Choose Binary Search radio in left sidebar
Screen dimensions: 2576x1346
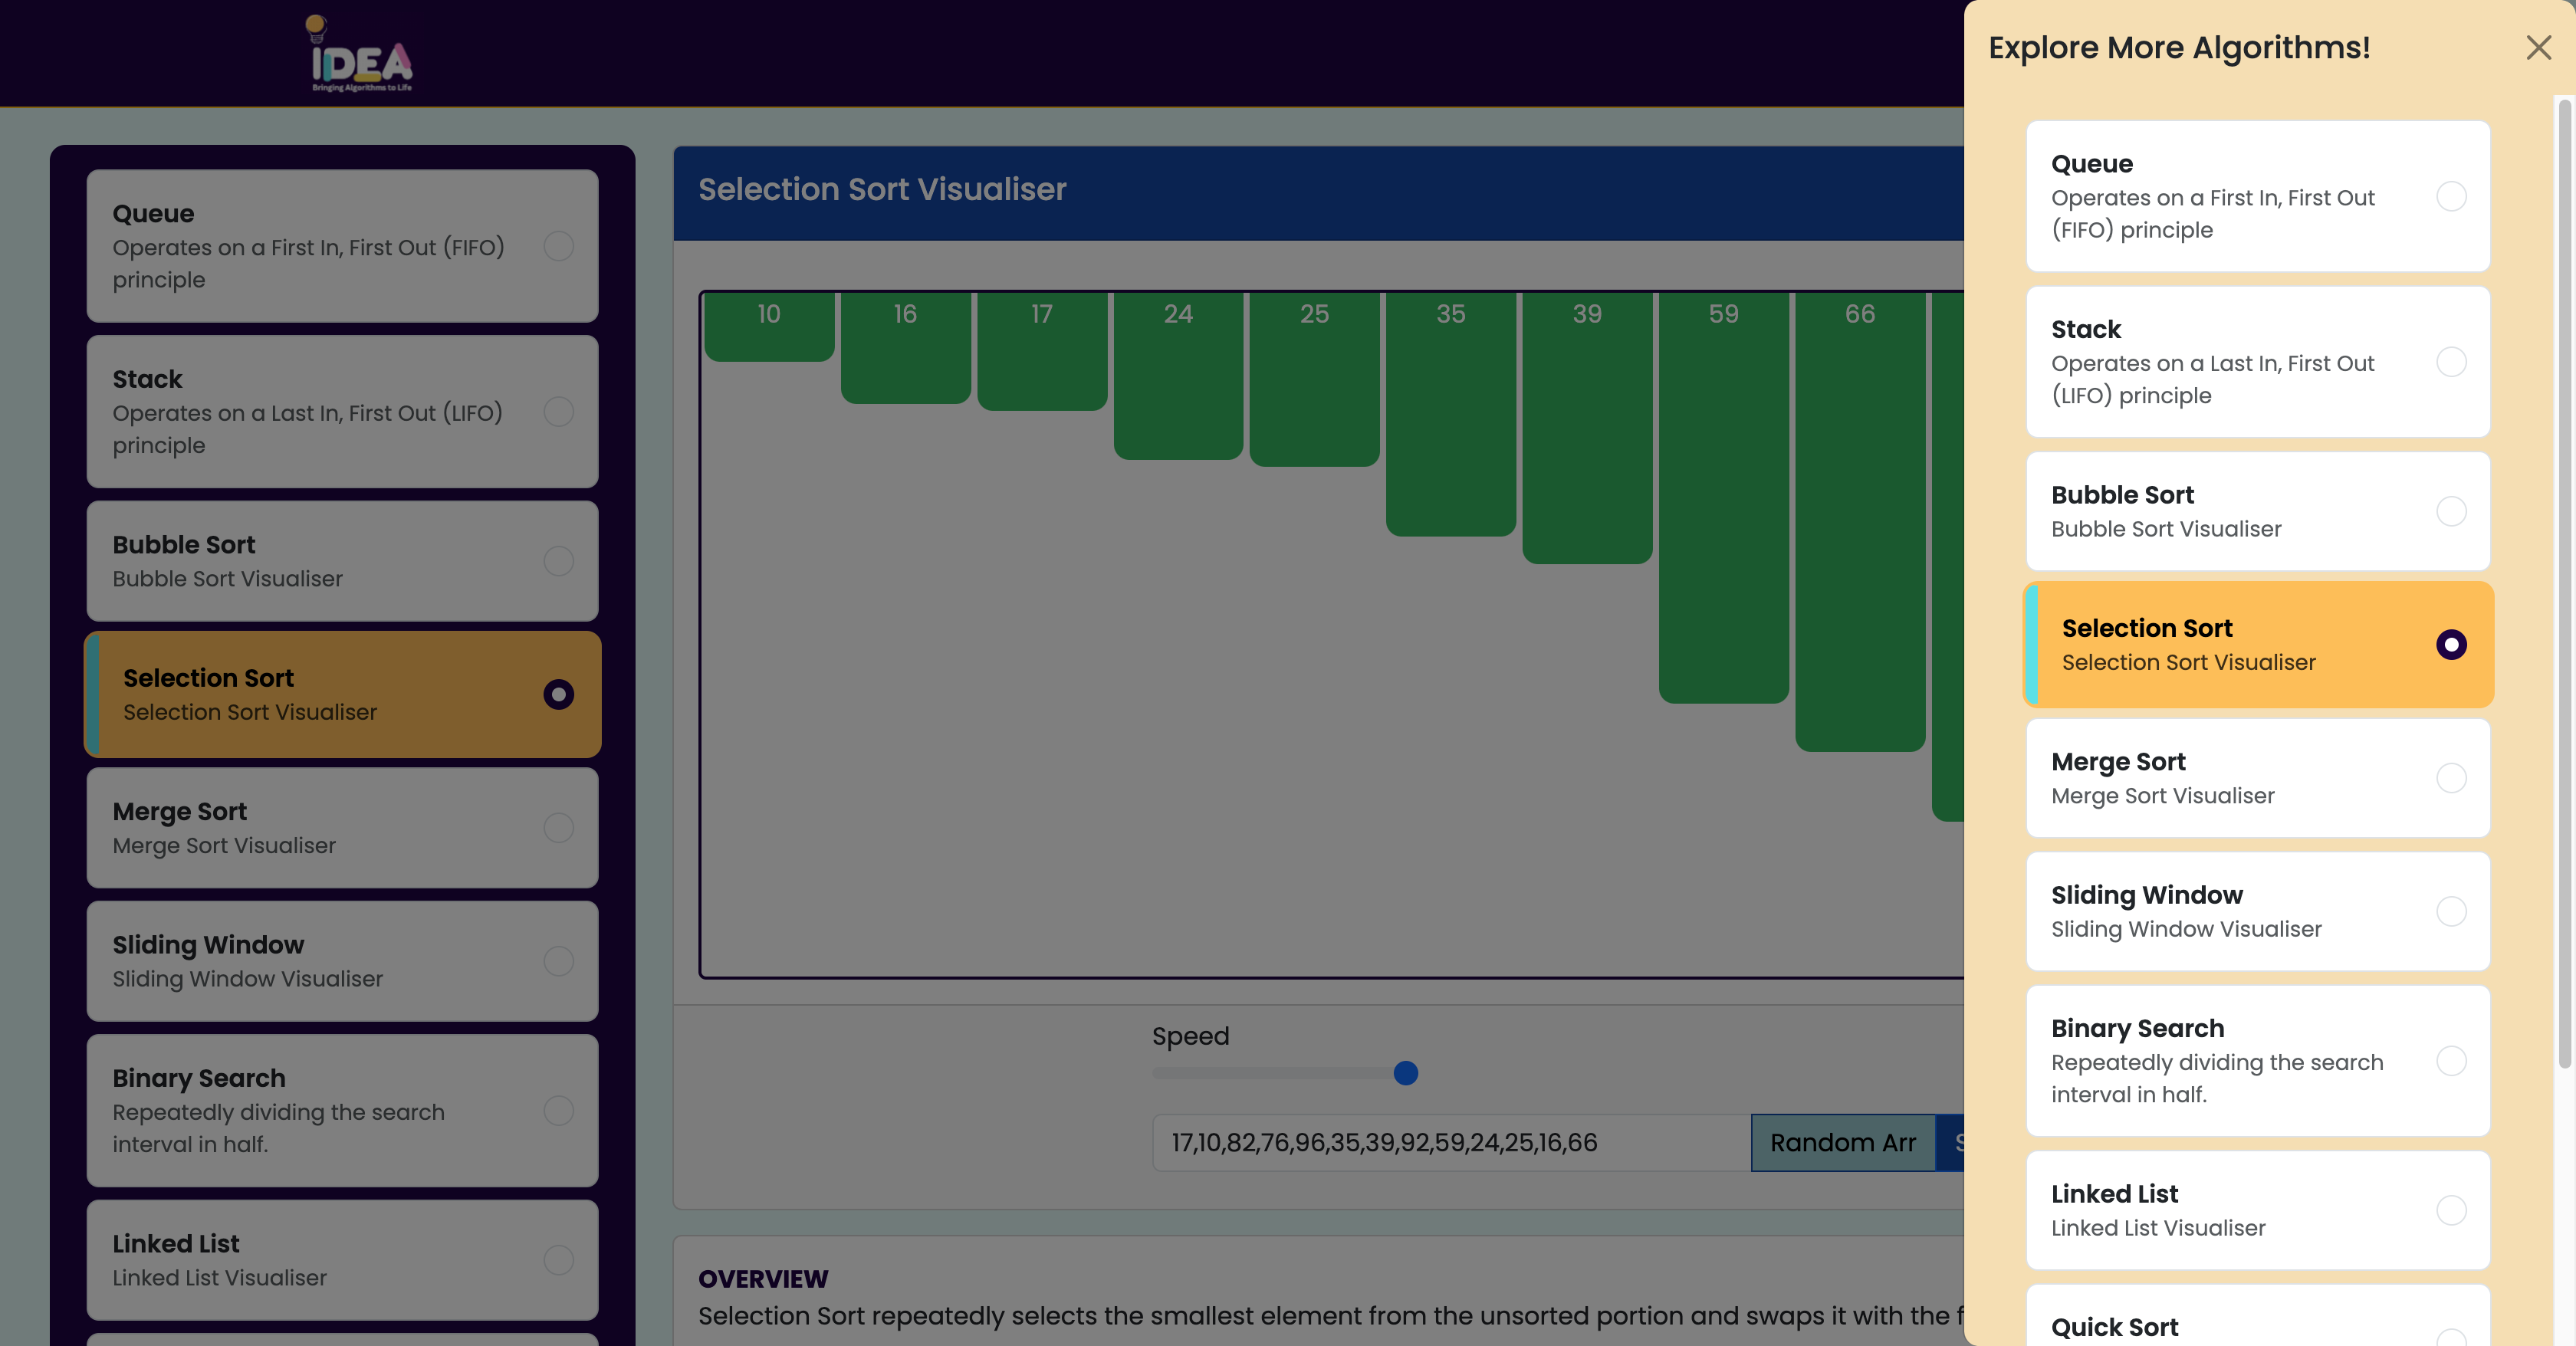tap(558, 1111)
